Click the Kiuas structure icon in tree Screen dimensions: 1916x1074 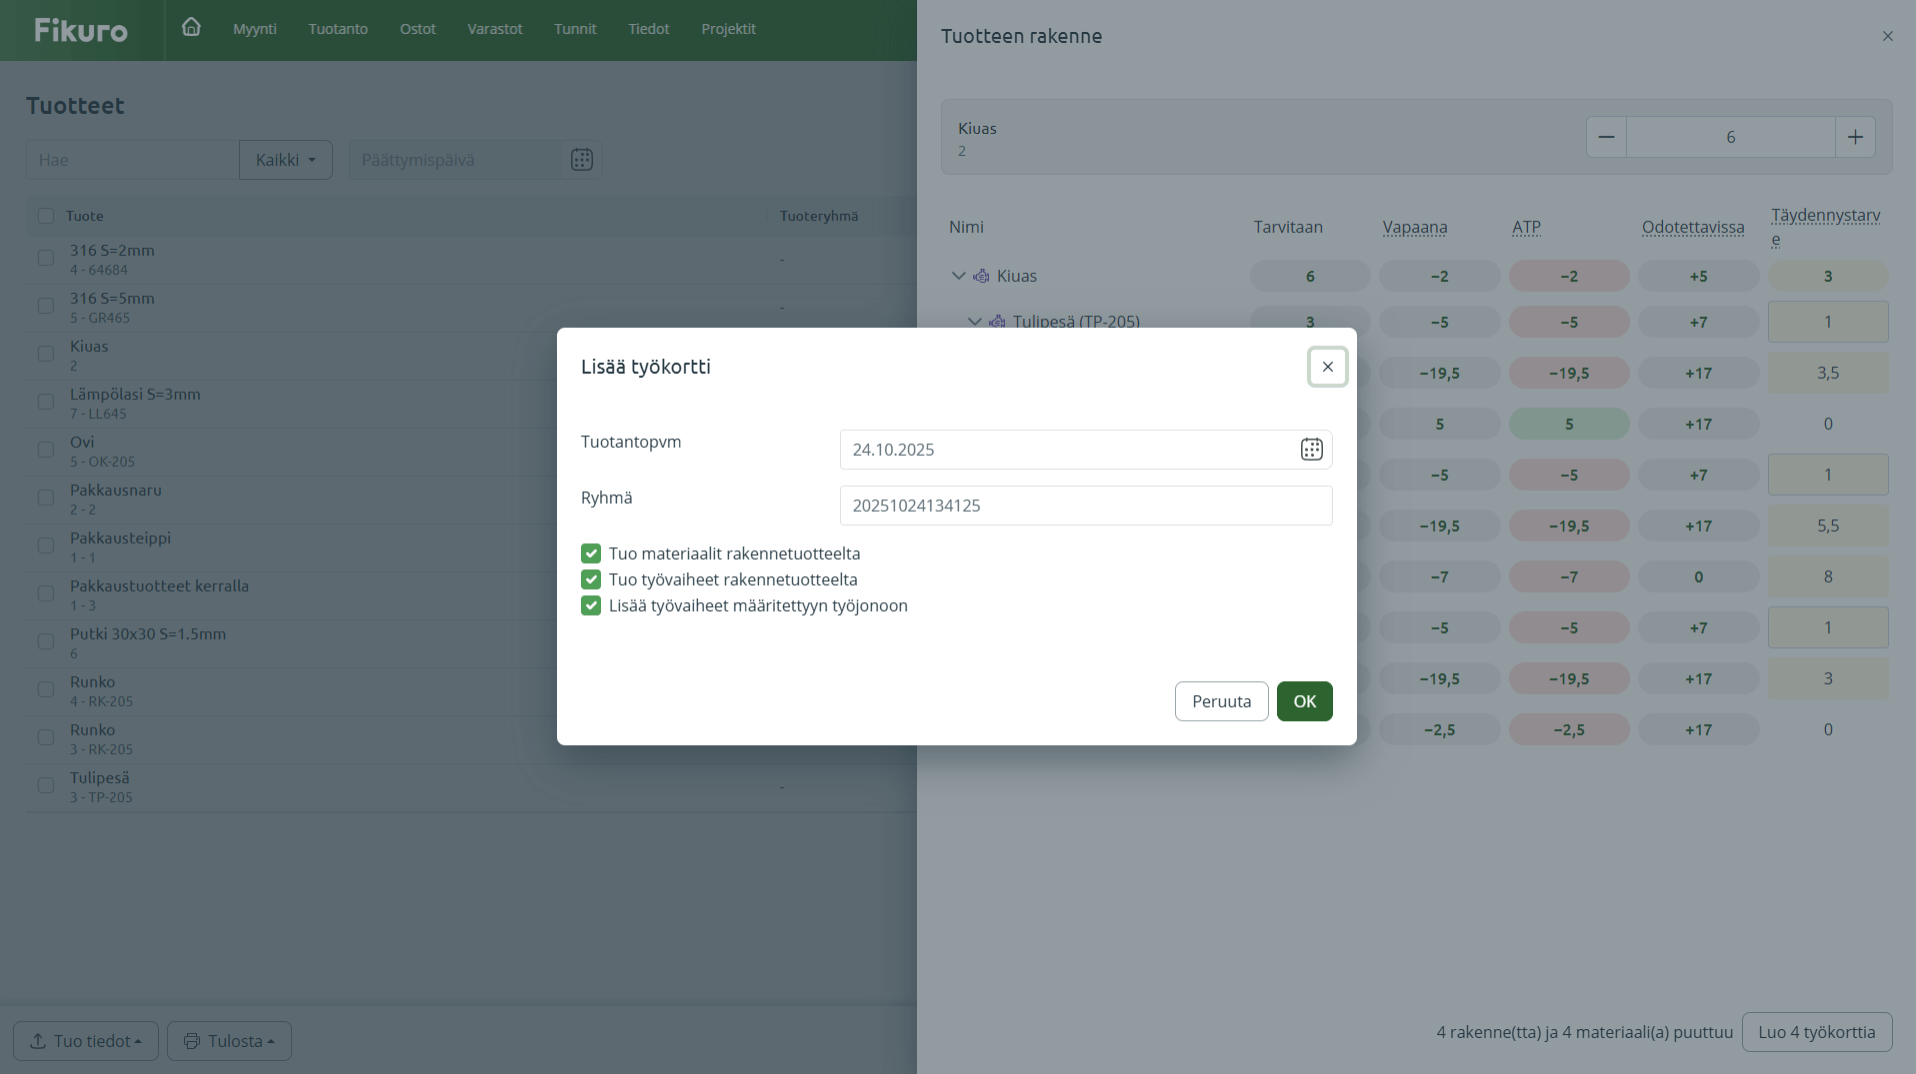click(x=981, y=276)
